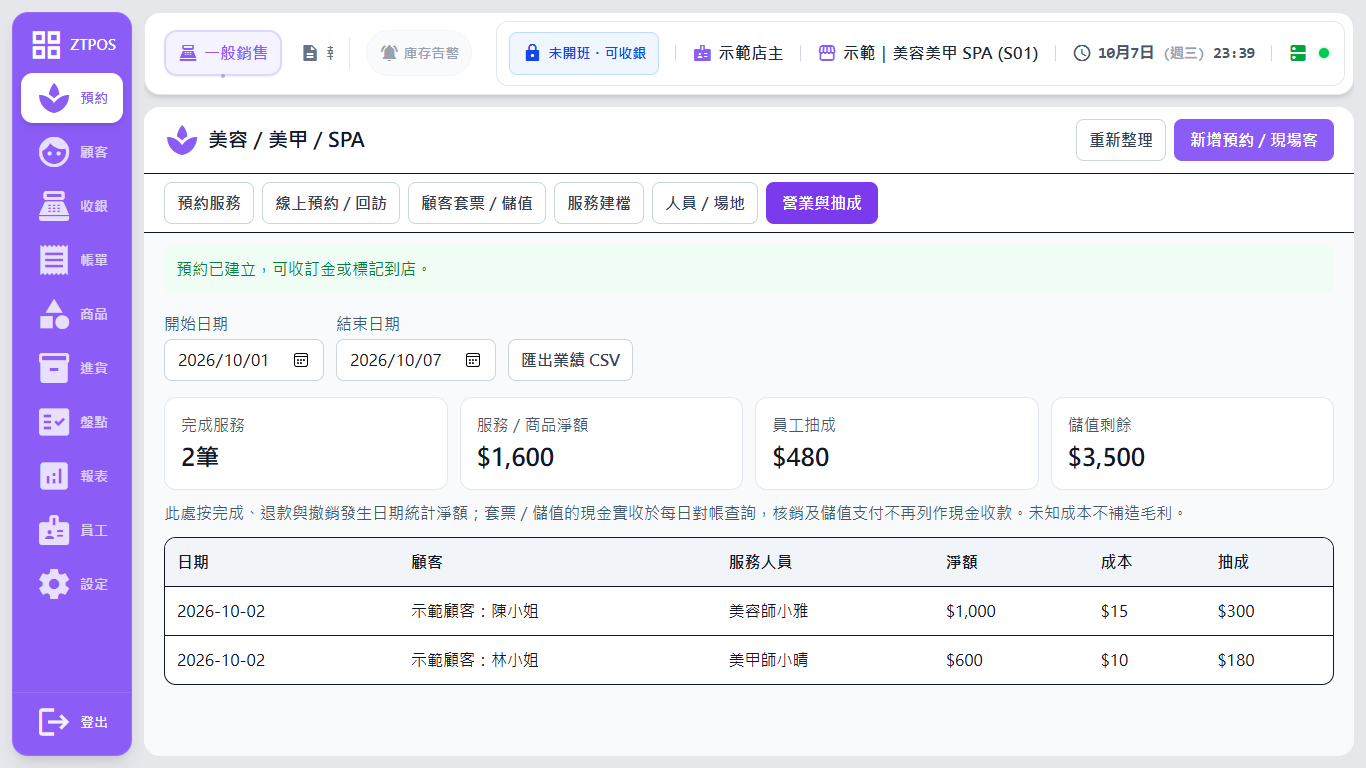Click the green server status icon
Image resolution: width=1366 pixels, height=768 pixels.
point(1298,53)
